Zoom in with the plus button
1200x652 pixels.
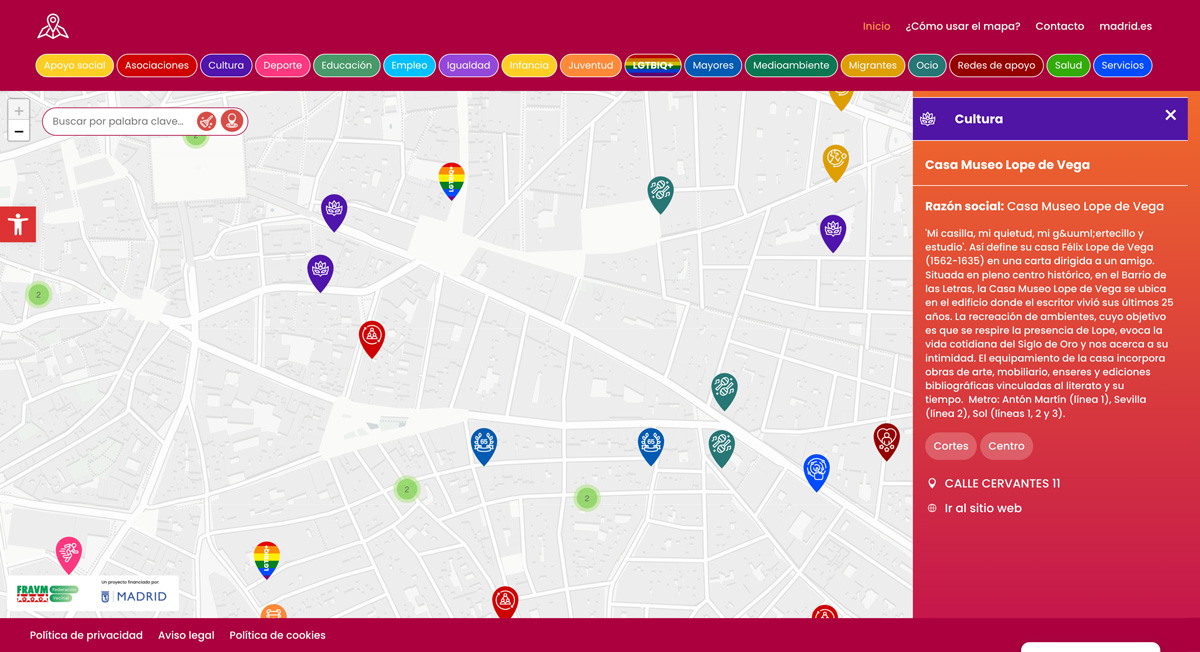[x=18, y=110]
